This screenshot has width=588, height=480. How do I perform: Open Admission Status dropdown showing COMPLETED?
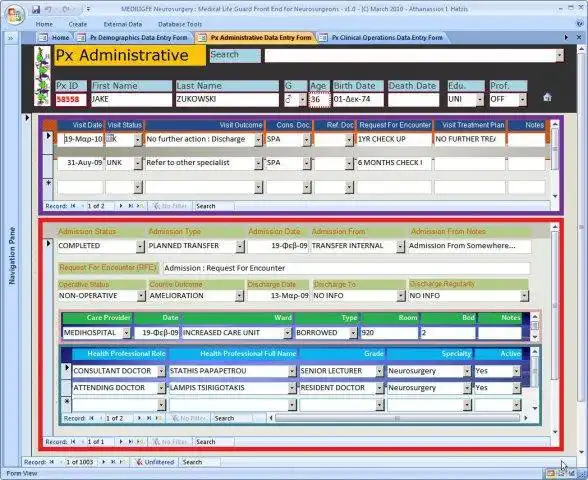[x=140, y=246]
